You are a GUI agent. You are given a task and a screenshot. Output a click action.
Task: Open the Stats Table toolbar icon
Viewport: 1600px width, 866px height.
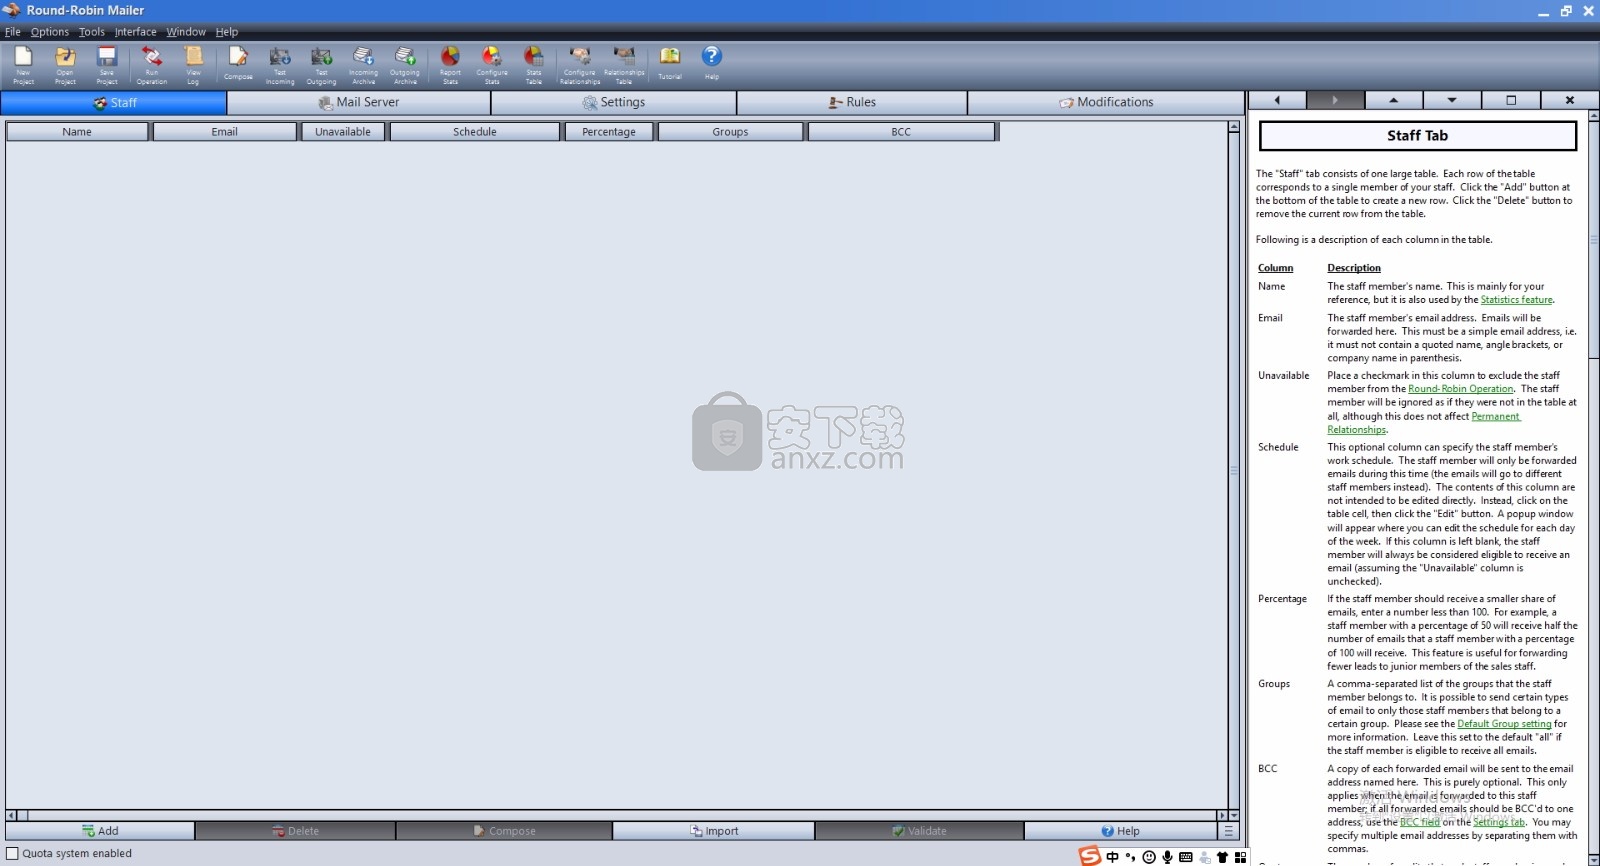click(x=534, y=65)
